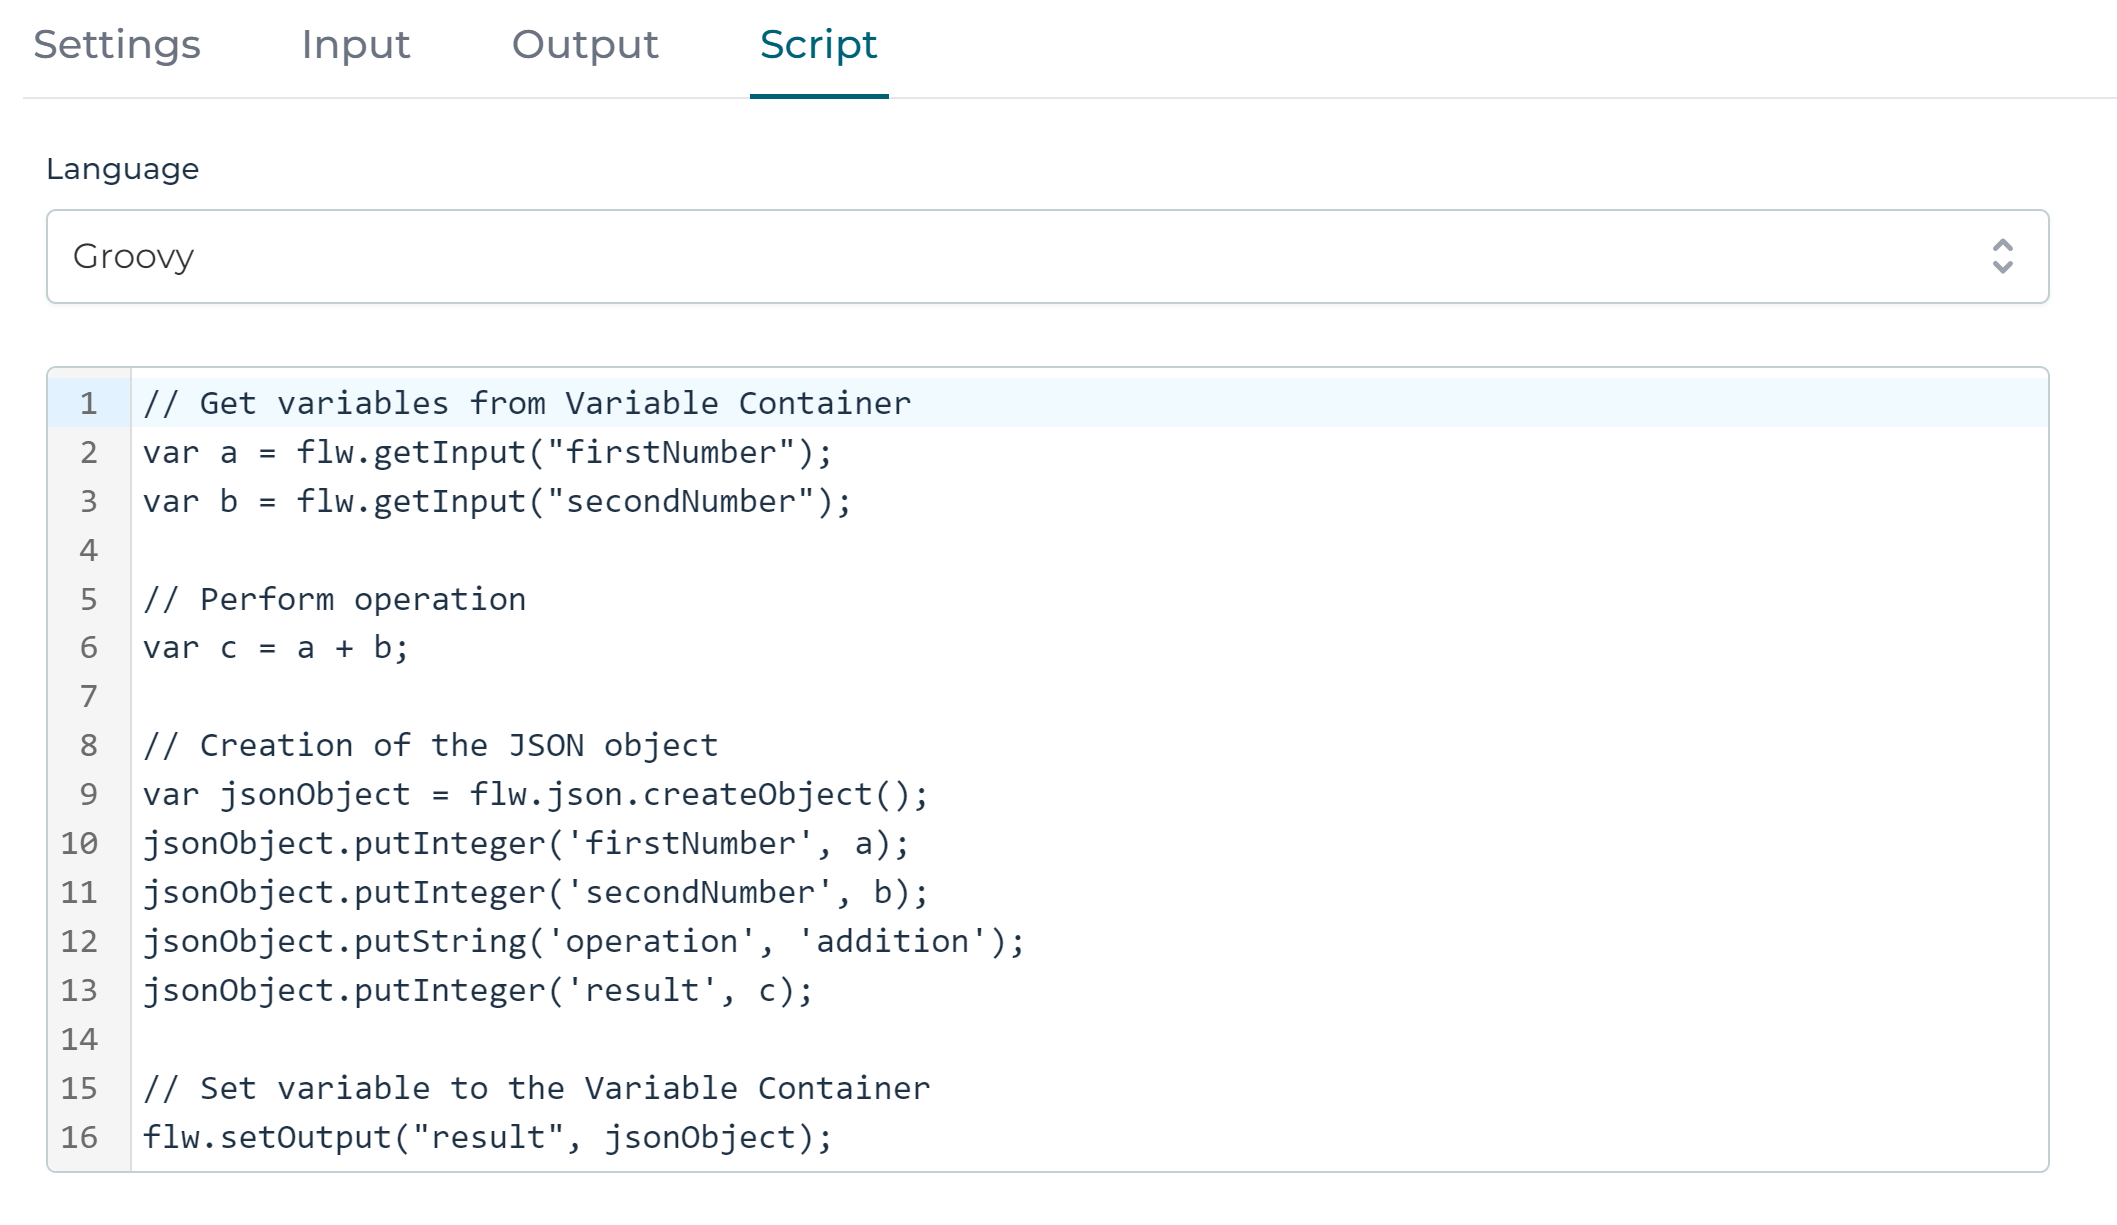
Task: Click the Perform operation comment line
Action: tap(335, 599)
